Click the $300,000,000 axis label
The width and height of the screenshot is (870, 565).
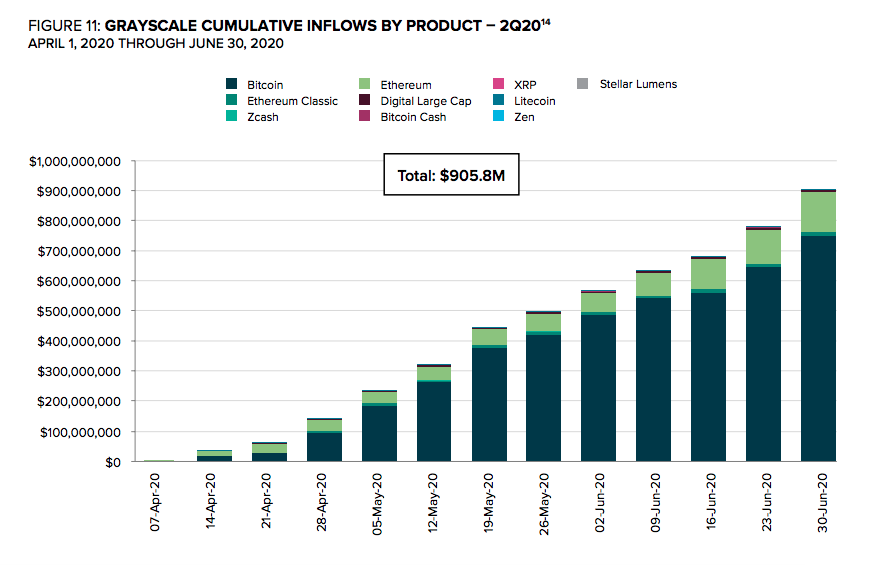pyautogui.click(x=79, y=371)
